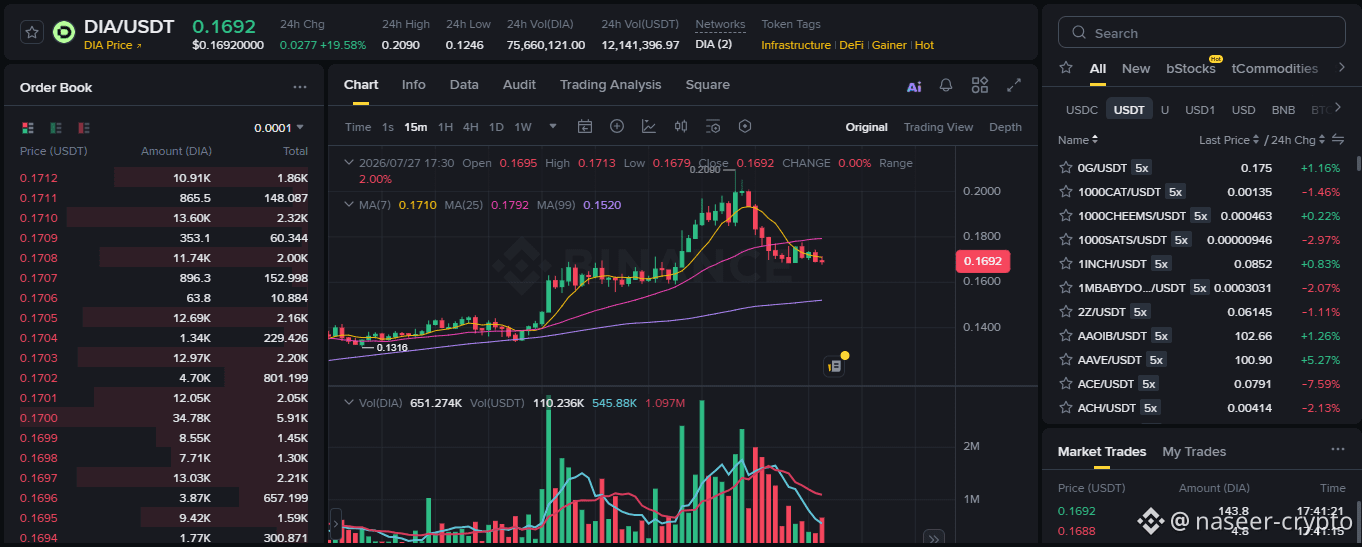1362x547 pixels.
Task: Switch to My Trades tab
Action: pos(1194,452)
